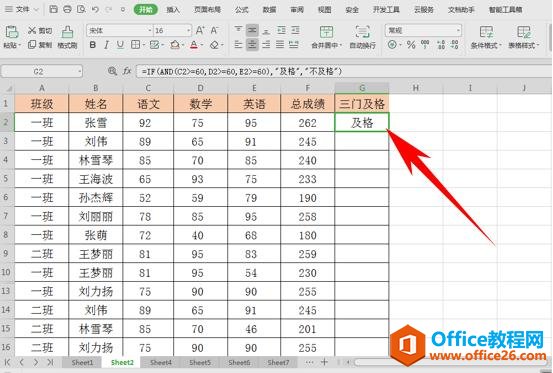Apply distributed alignment icon
This screenshot has height=373, width=553.
(x=293, y=44)
